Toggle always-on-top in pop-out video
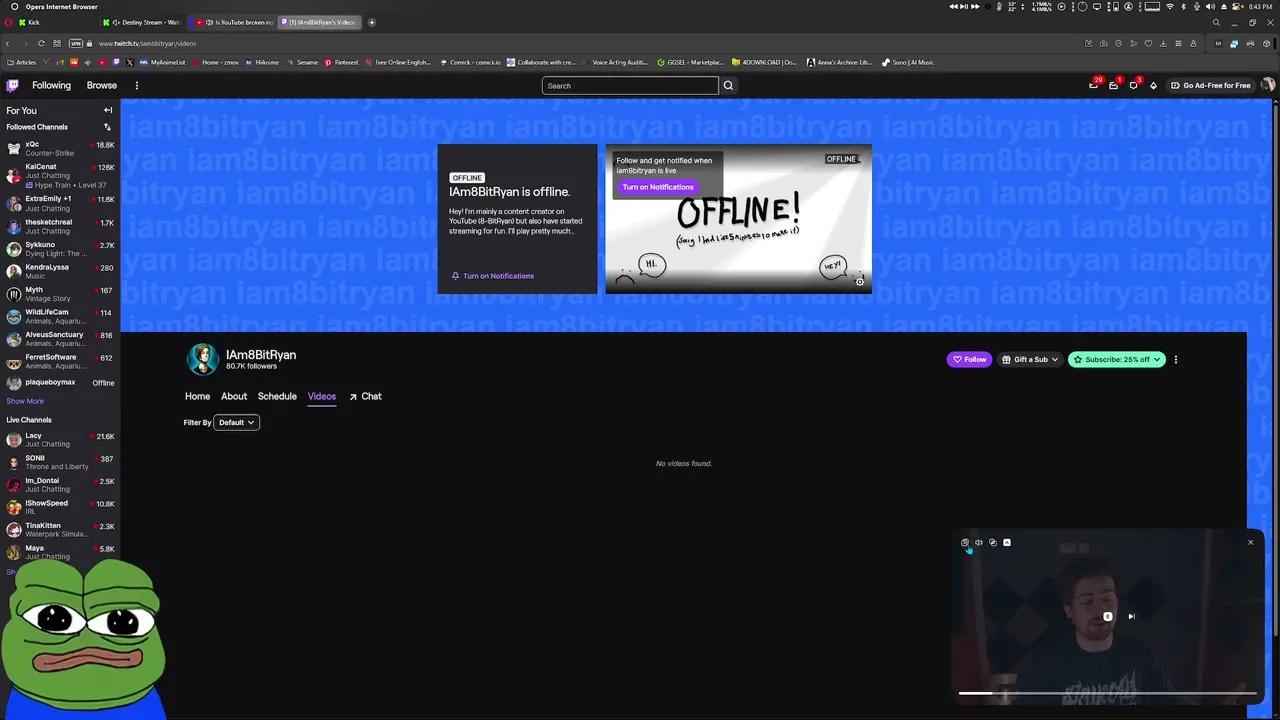Screen dimensions: 1280x720 tap(1007, 542)
